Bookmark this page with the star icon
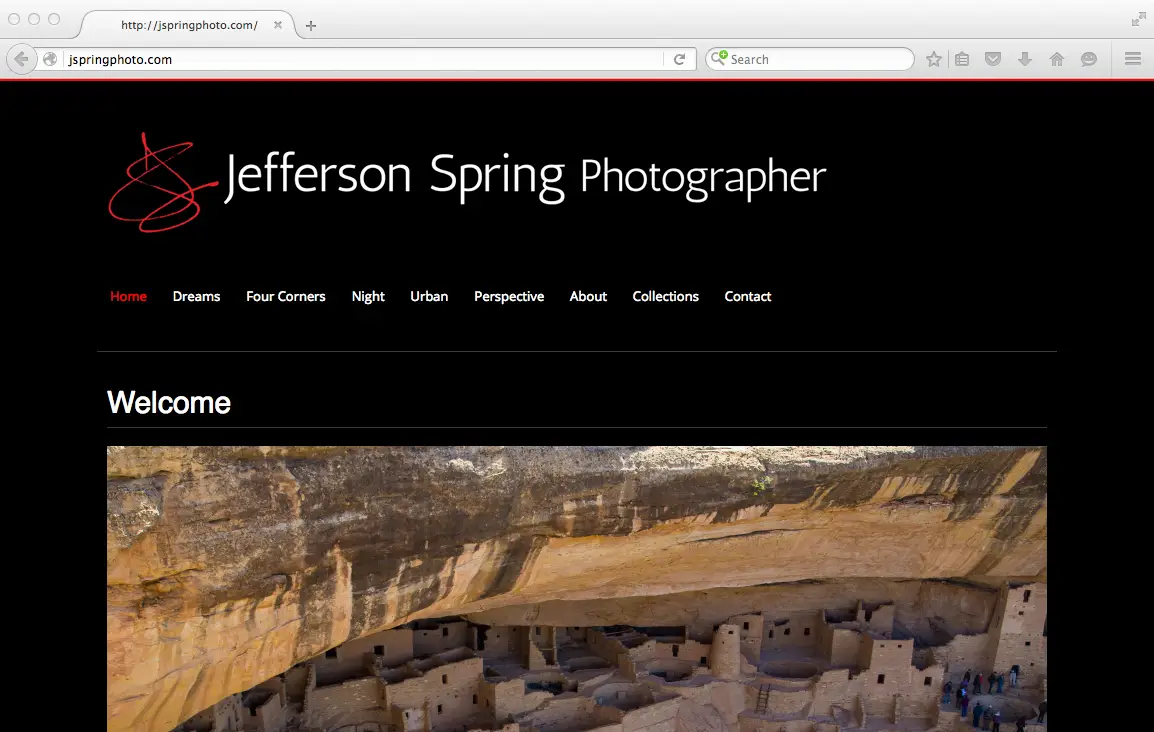The height and width of the screenshot is (732, 1154). (934, 60)
